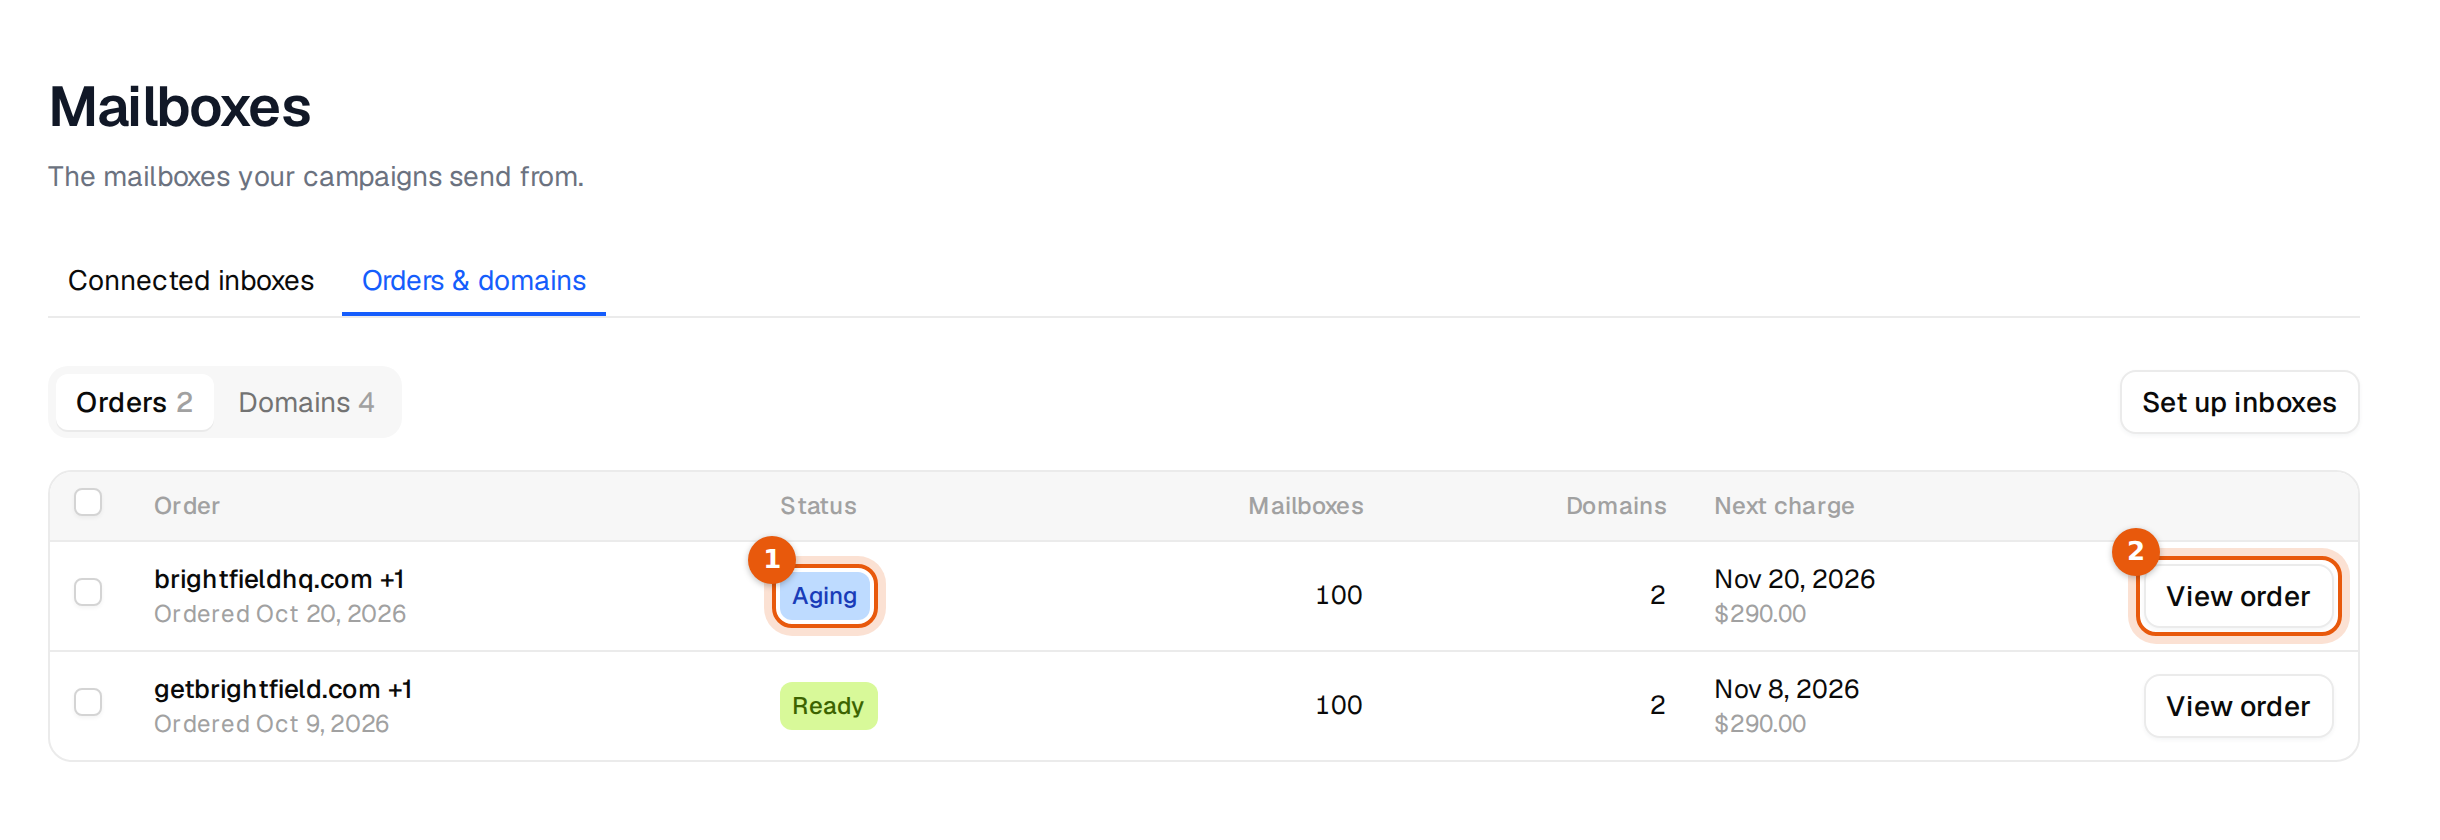Switch to the Connected inboxes tab
The image size is (2440, 840).
click(191, 281)
